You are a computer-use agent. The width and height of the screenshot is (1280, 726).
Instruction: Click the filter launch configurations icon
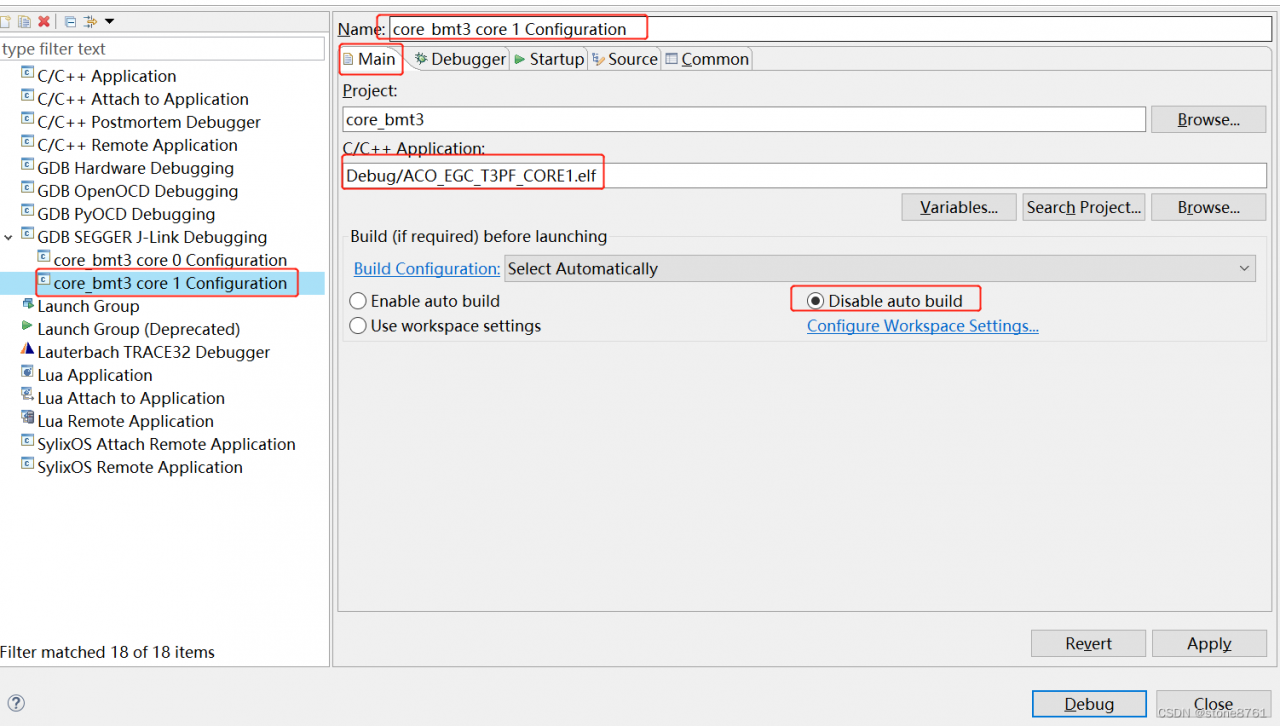[x=90, y=21]
